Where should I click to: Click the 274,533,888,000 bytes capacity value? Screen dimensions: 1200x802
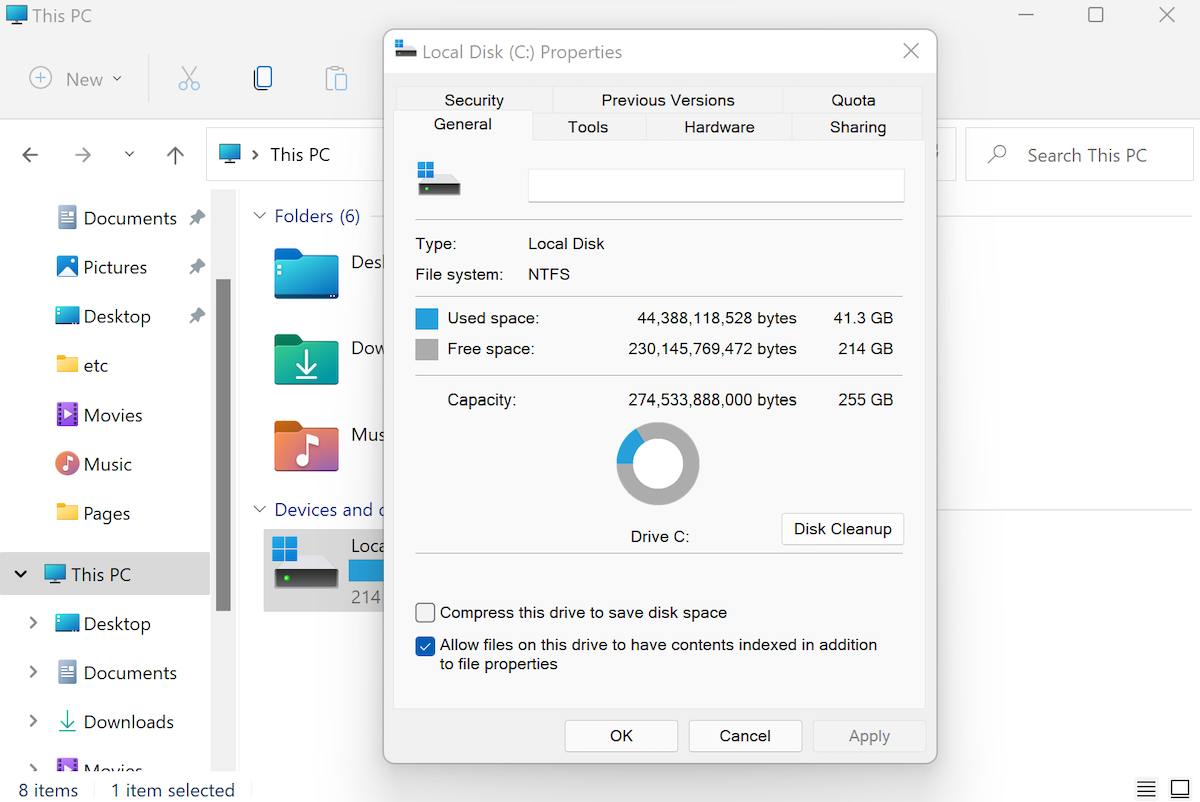tap(713, 400)
